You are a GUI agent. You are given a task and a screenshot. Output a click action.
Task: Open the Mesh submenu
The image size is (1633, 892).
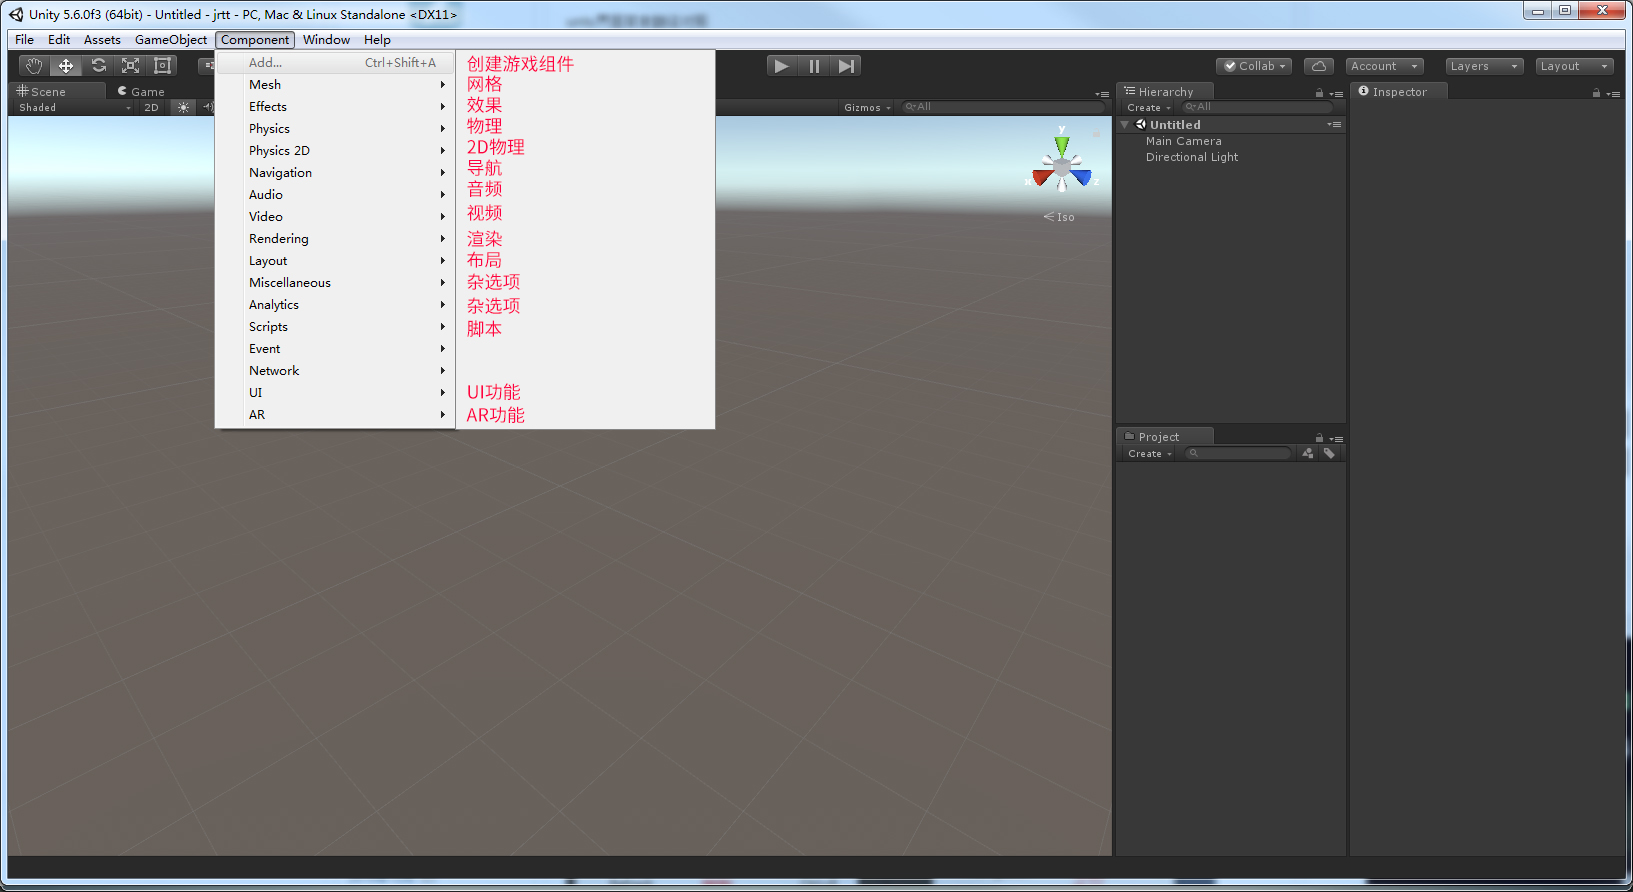point(335,85)
